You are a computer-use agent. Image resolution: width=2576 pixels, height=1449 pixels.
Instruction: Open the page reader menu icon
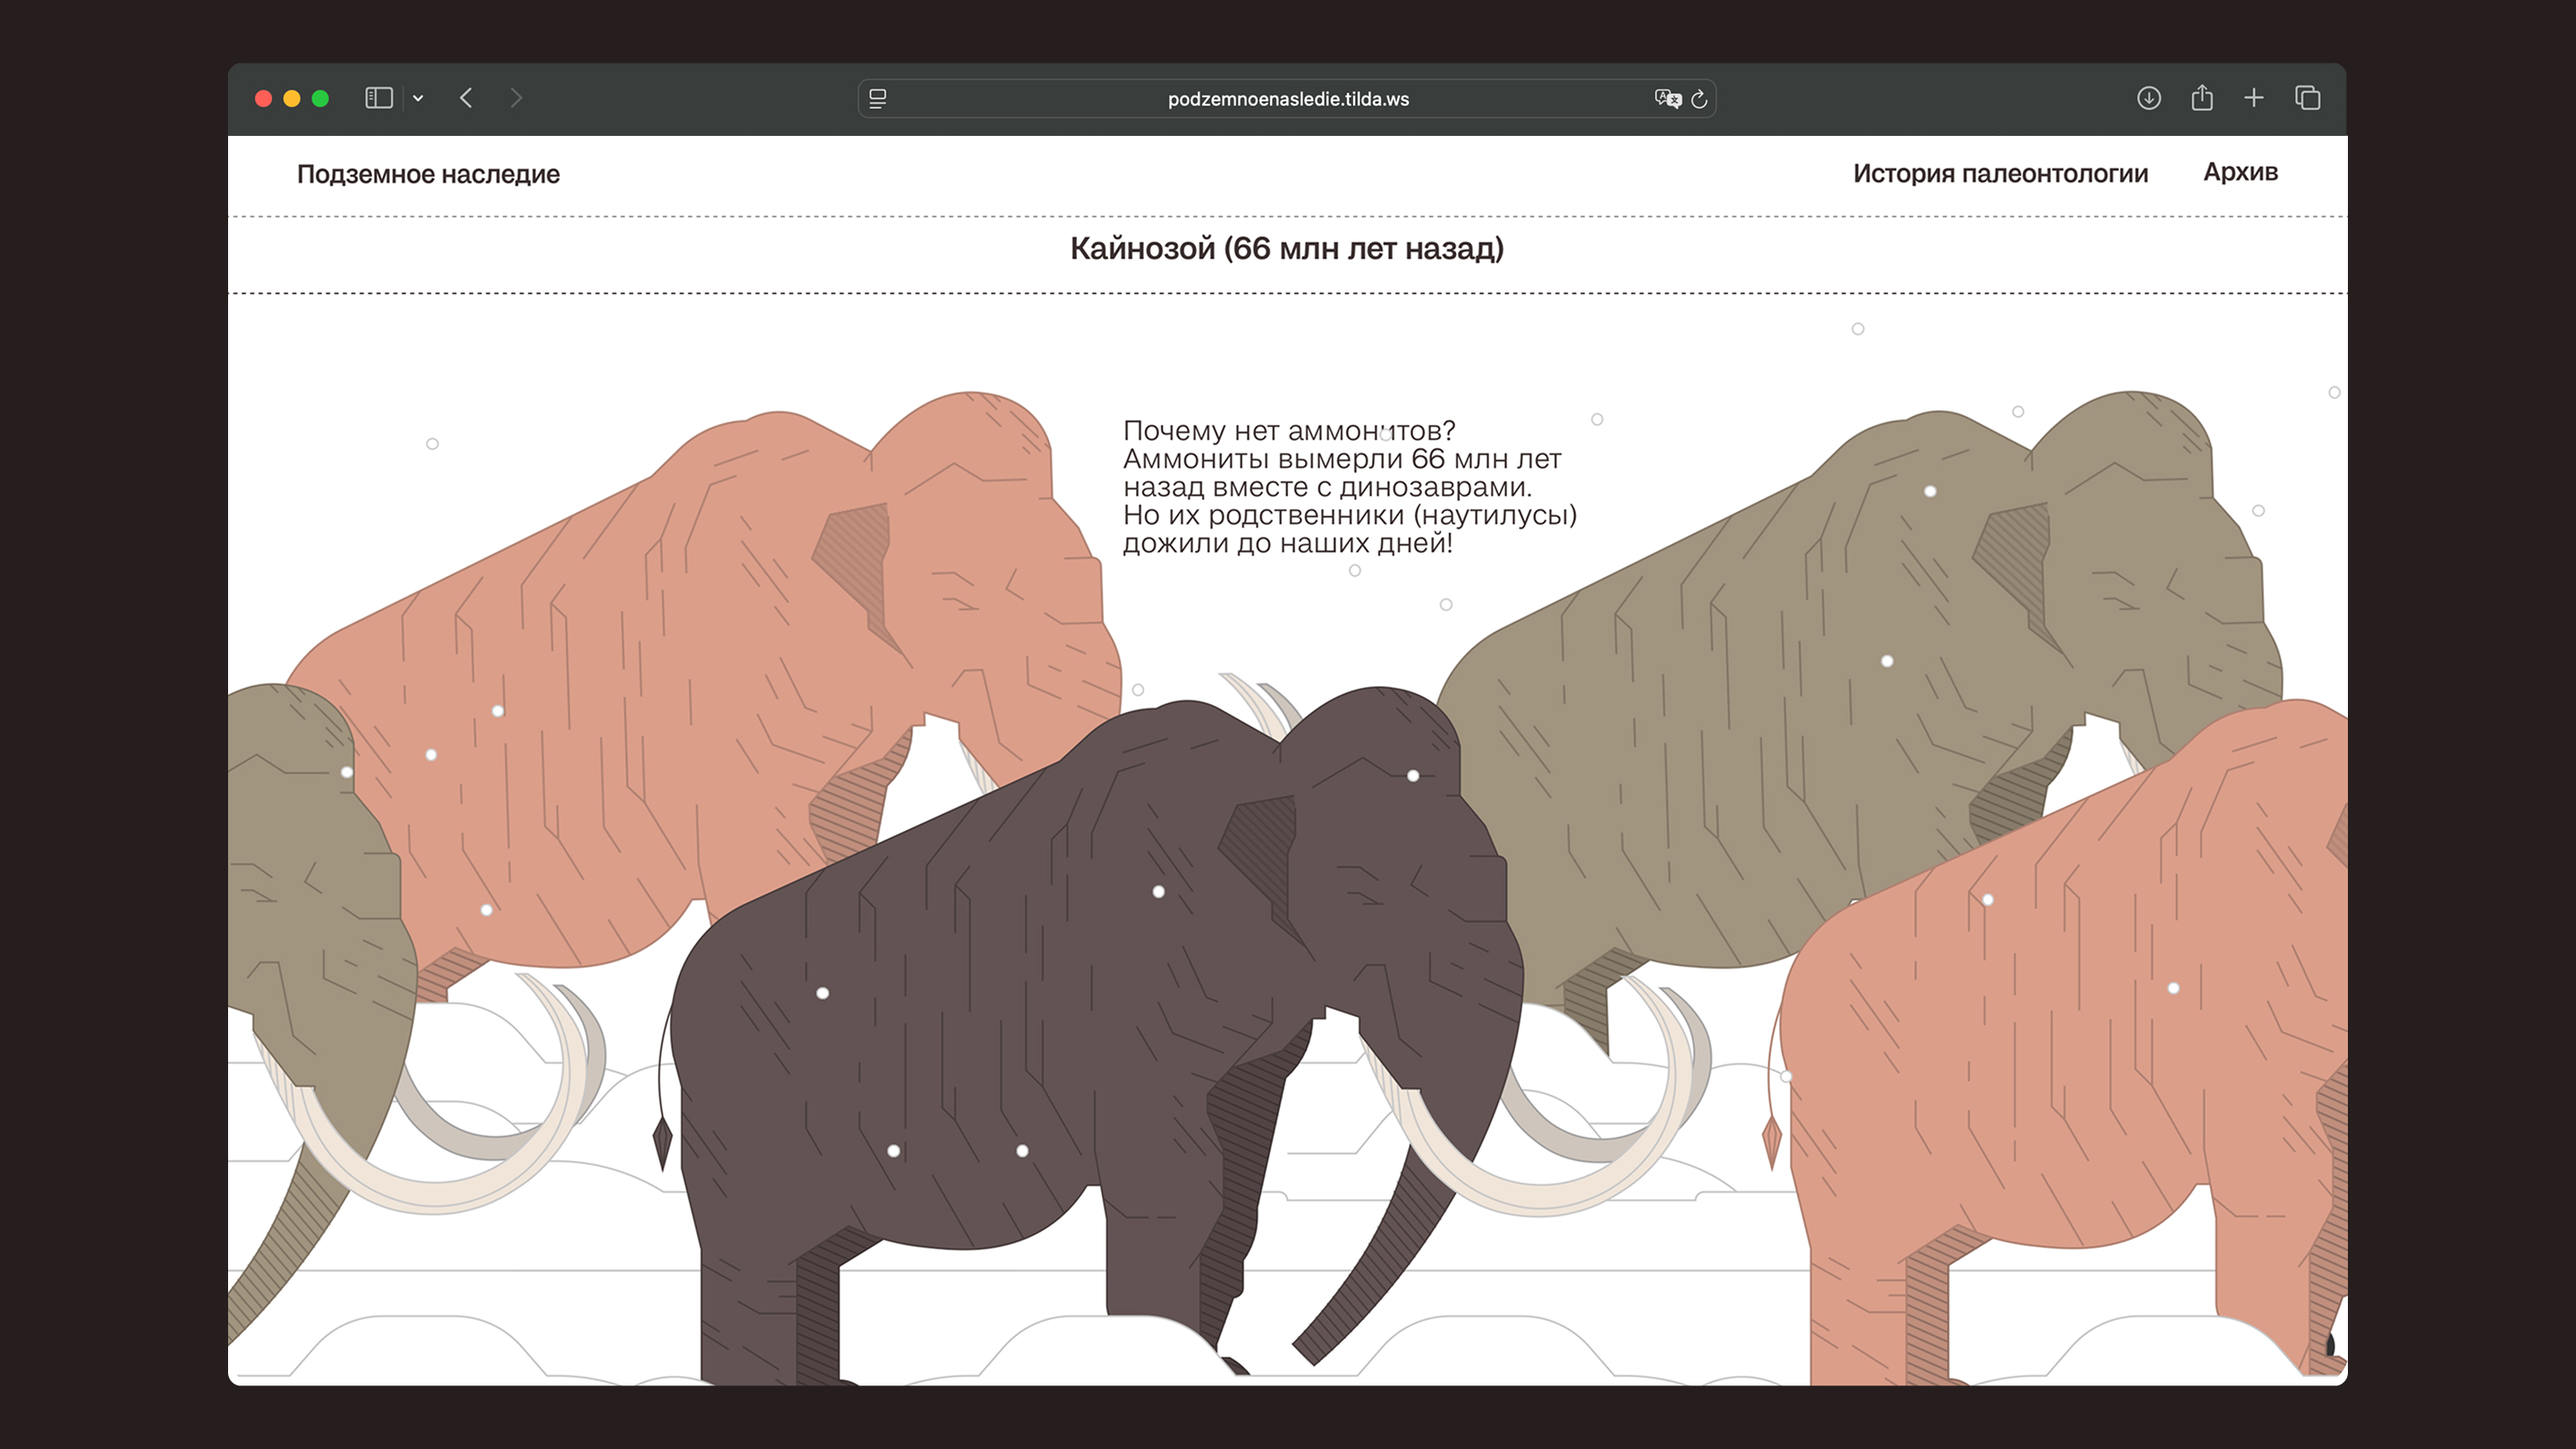[x=878, y=99]
